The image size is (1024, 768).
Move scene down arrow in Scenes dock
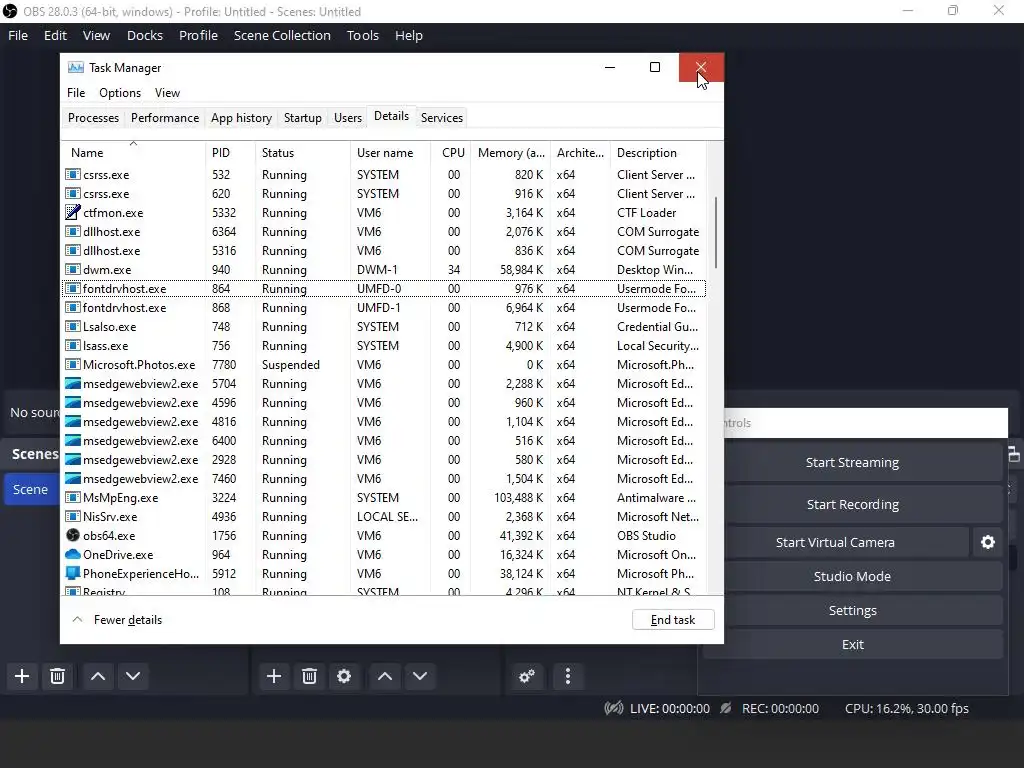[133, 676]
